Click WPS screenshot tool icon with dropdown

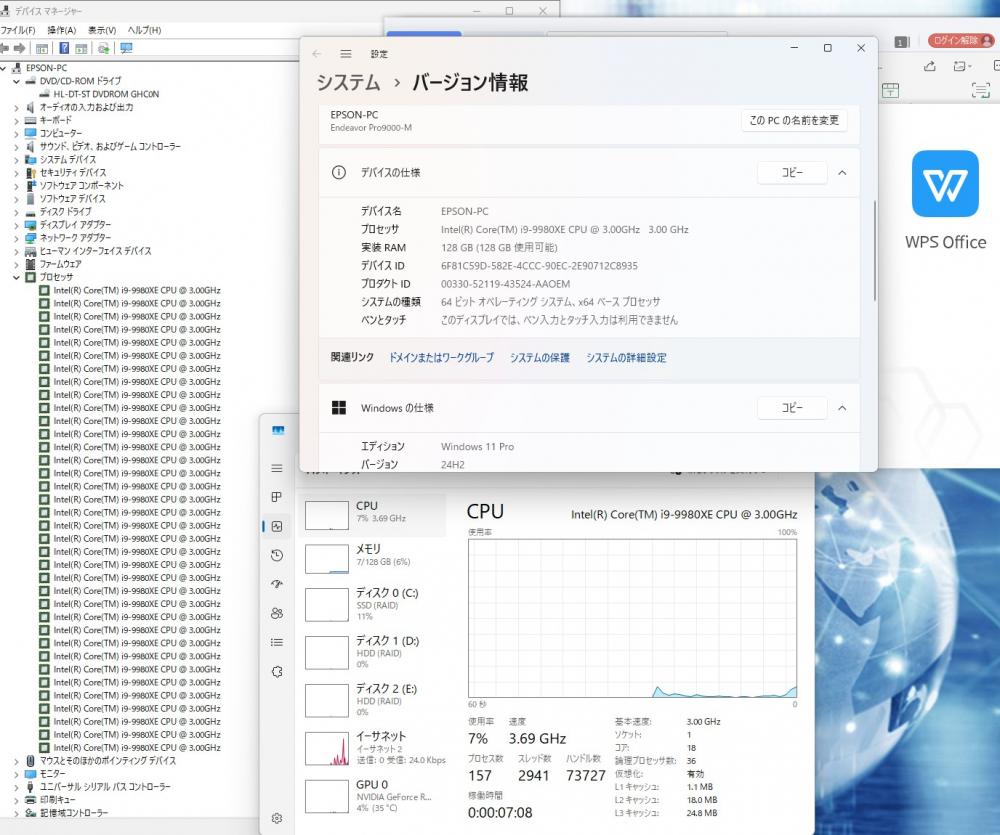click(x=962, y=66)
